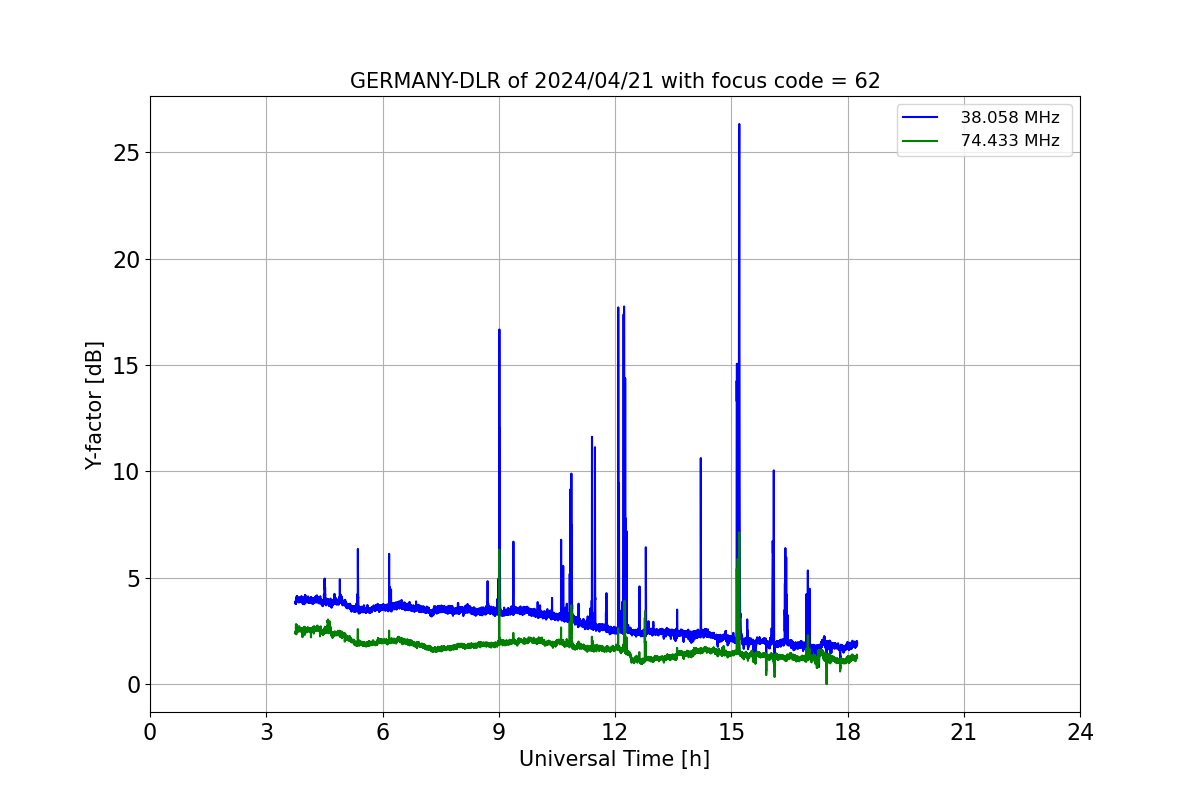Click the blue line sample in legend

[x=920, y=118]
